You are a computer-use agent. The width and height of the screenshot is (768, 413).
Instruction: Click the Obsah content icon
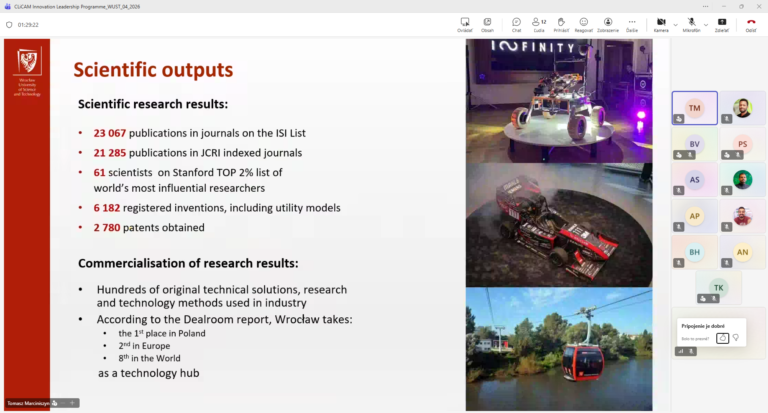(x=487, y=23)
